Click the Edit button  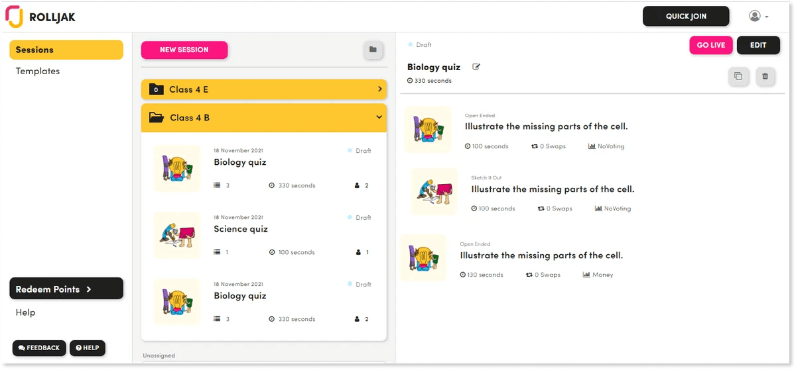pos(758,45)
